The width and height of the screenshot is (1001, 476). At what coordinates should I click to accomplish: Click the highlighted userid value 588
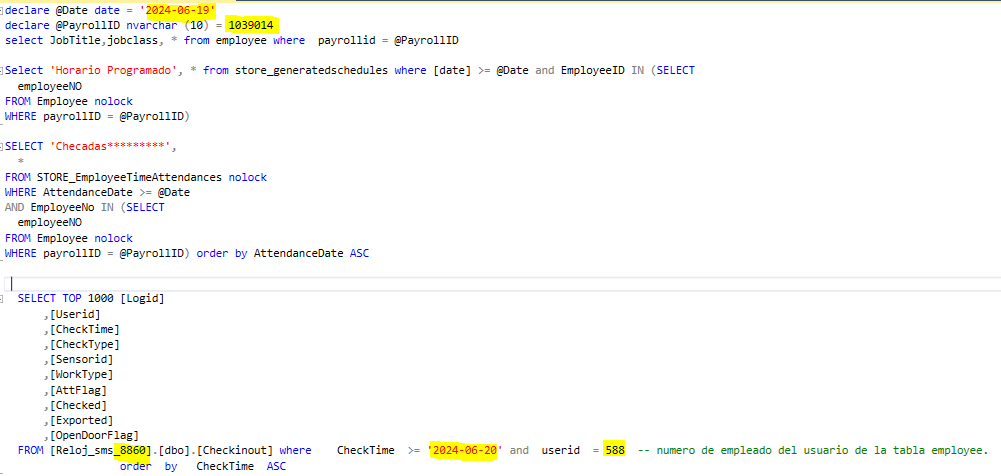pos(614,450)
